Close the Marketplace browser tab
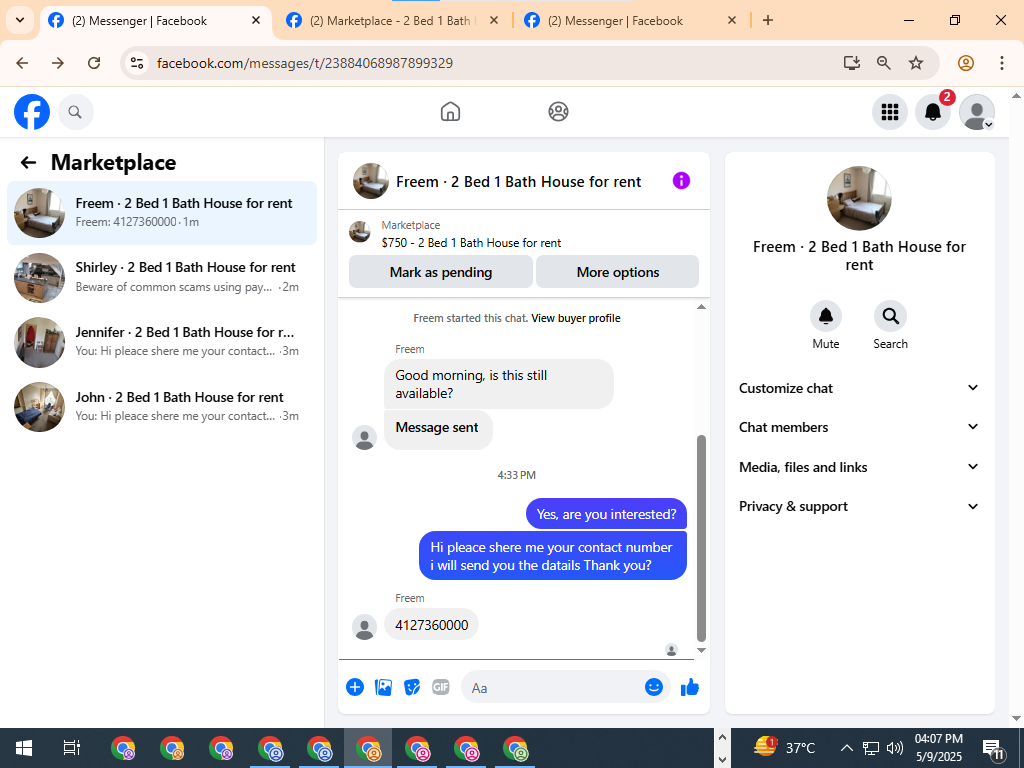Screen dimensions: 1024x768 [x=494, y=20]
